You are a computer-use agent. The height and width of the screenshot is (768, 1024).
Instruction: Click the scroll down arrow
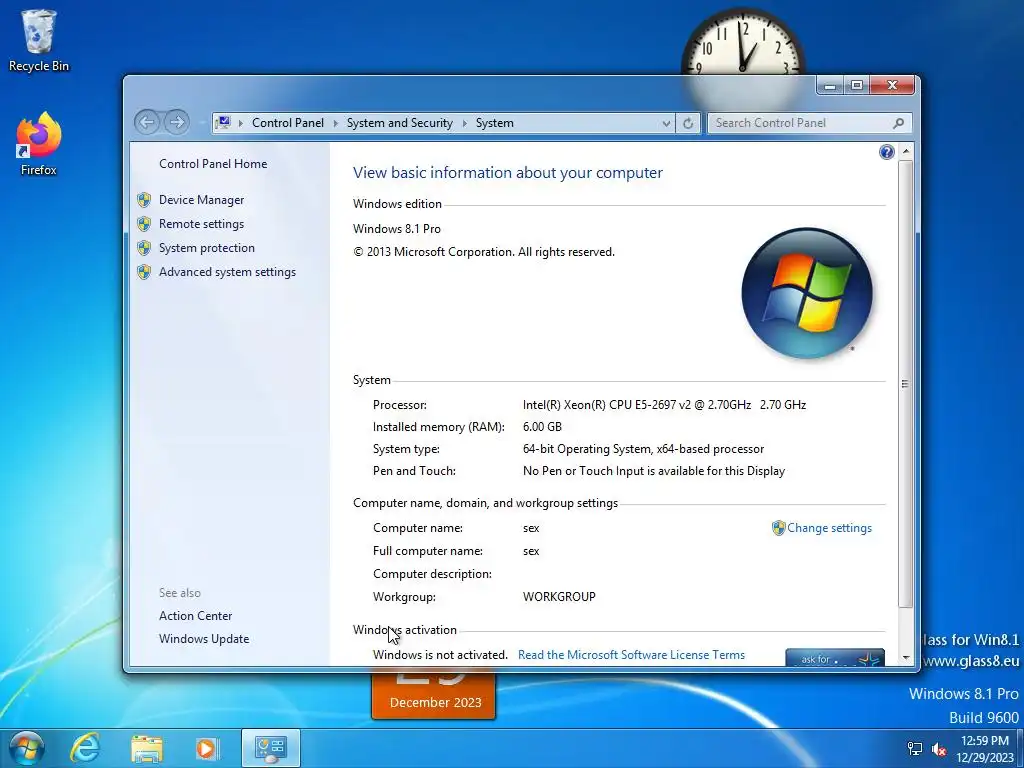pyautogui.click(x=905, y=658)
